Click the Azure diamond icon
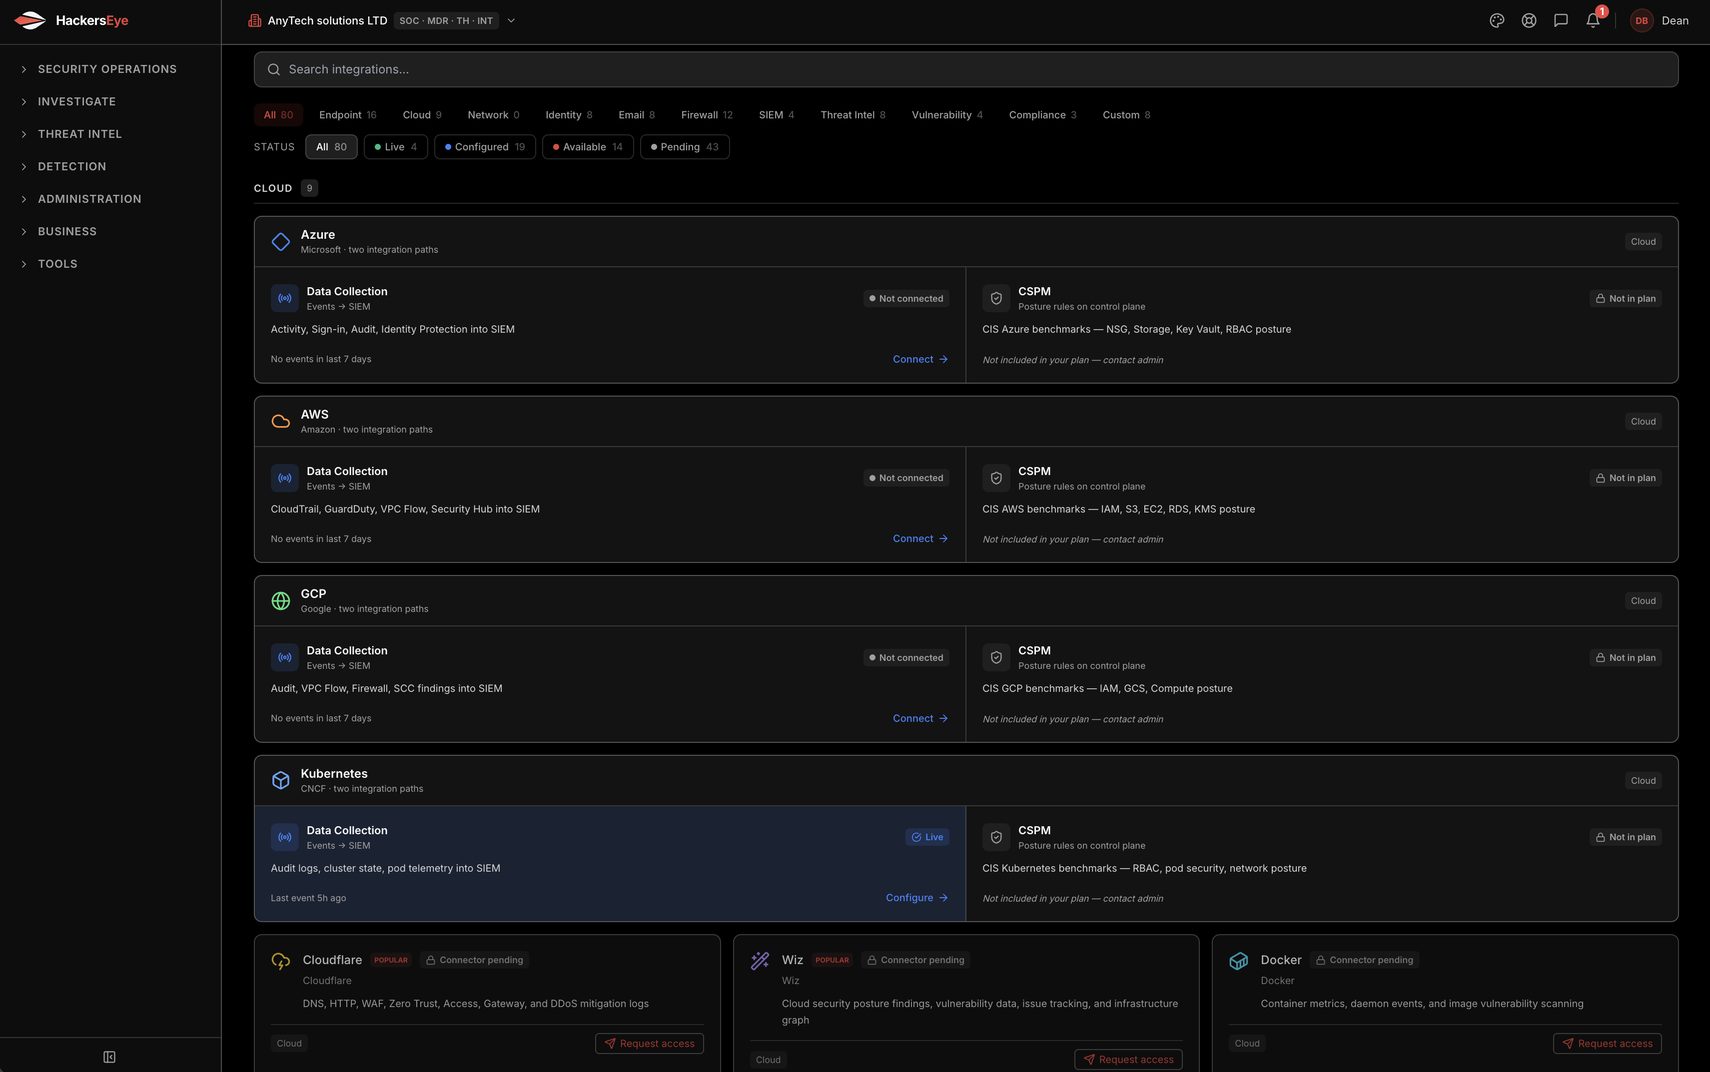This screenshot has width=1710, height=1072. click(281, 242)
